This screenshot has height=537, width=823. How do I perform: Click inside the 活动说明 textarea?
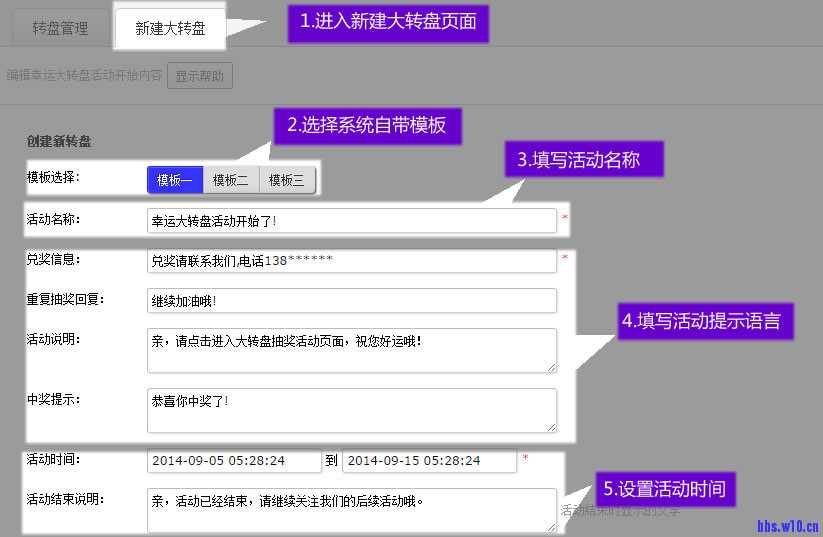tap(351, 349)
